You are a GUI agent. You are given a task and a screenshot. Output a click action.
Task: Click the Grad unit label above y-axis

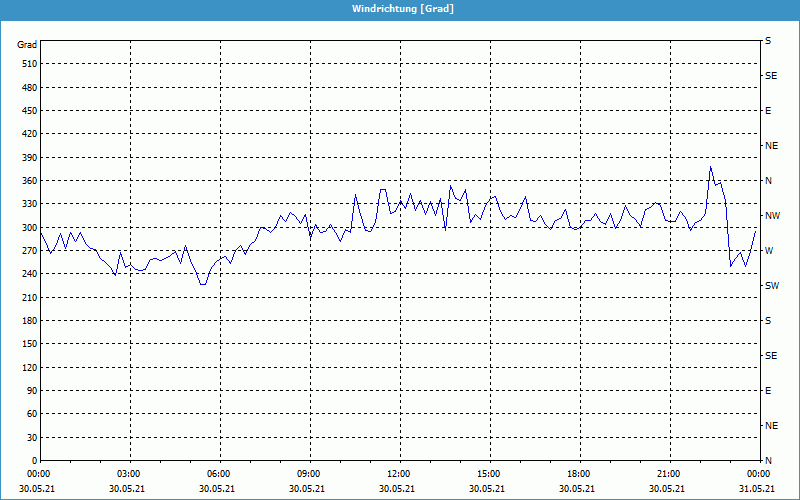tap(27, 45)
